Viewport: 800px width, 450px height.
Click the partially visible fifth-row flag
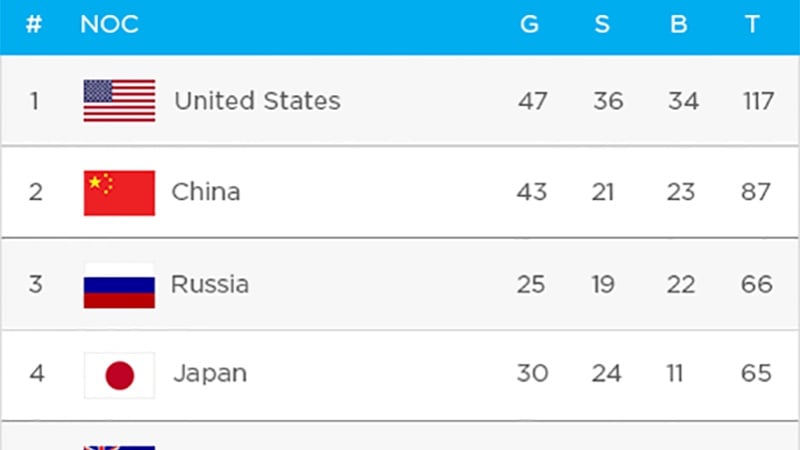119,446
